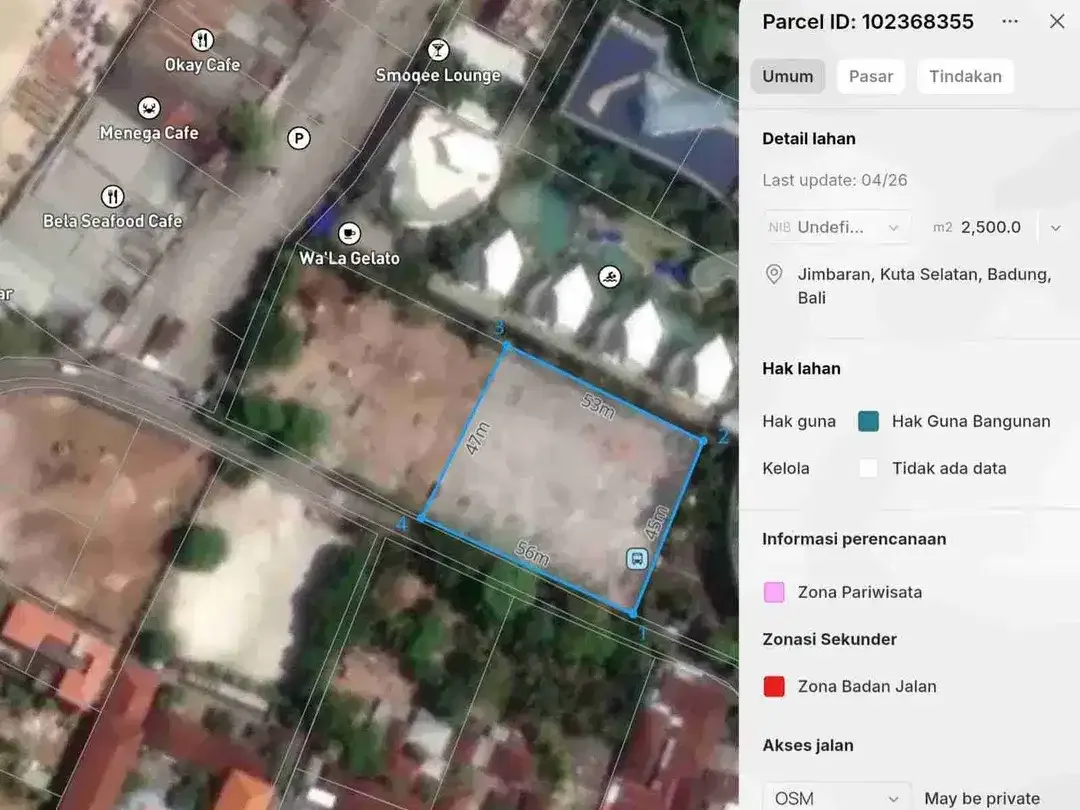Click the teal Hak Guna Bangunan swatch
The height and width of the screenshot is (810, 1080).
pyautogui.click(x=869, y=422)
